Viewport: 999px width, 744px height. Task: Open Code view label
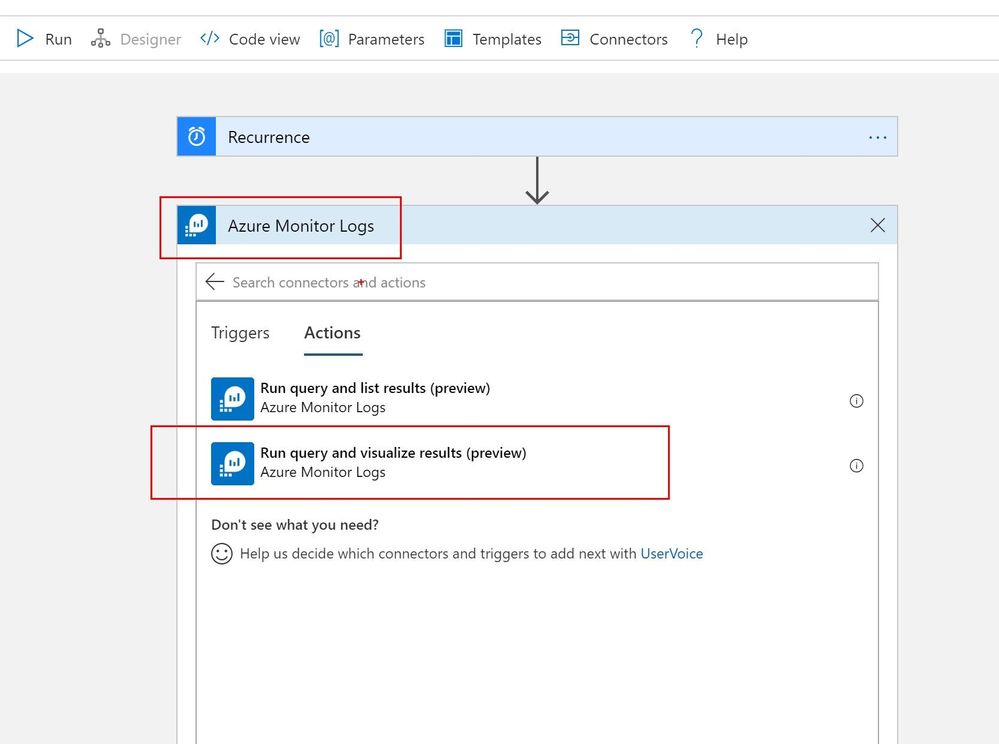[264, 39]
